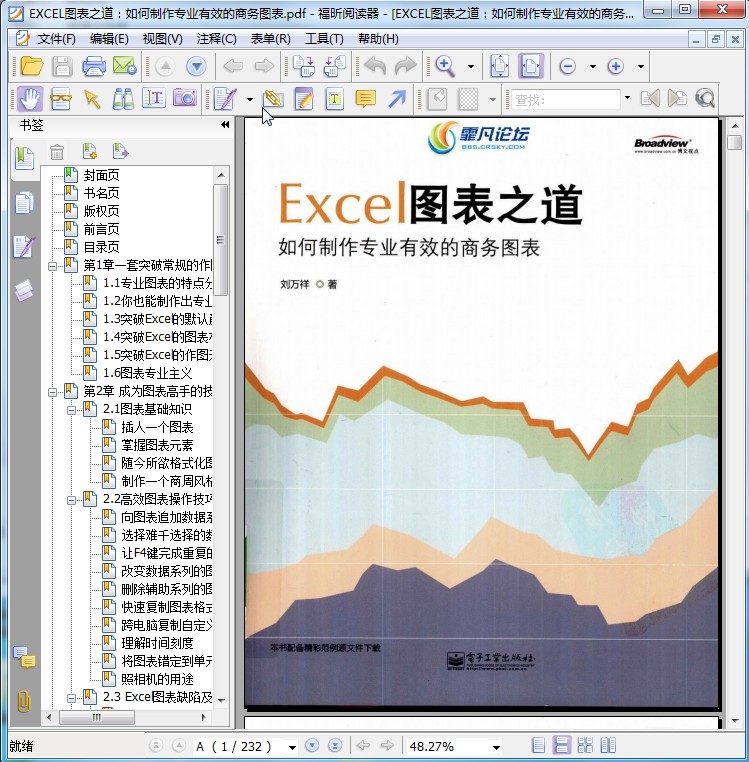Open the Attachments paperclip panel
Viewport: 749px width, 762px height.
point(24,701)
